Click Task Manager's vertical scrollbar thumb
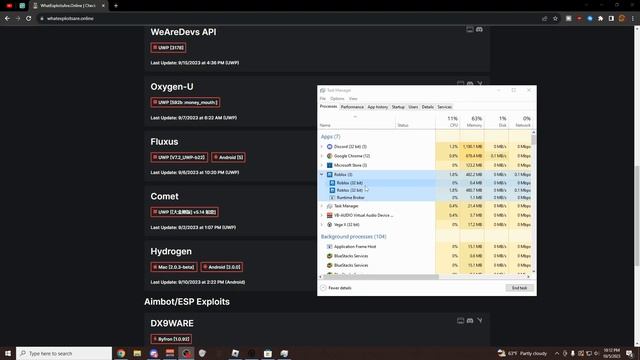The height and width of the screenshot is (360, 640). (533, 140)
